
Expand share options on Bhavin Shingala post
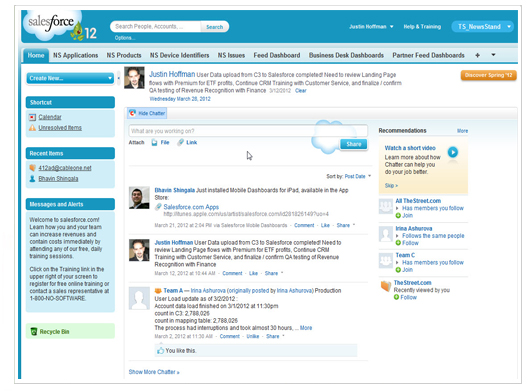point(354,225)
